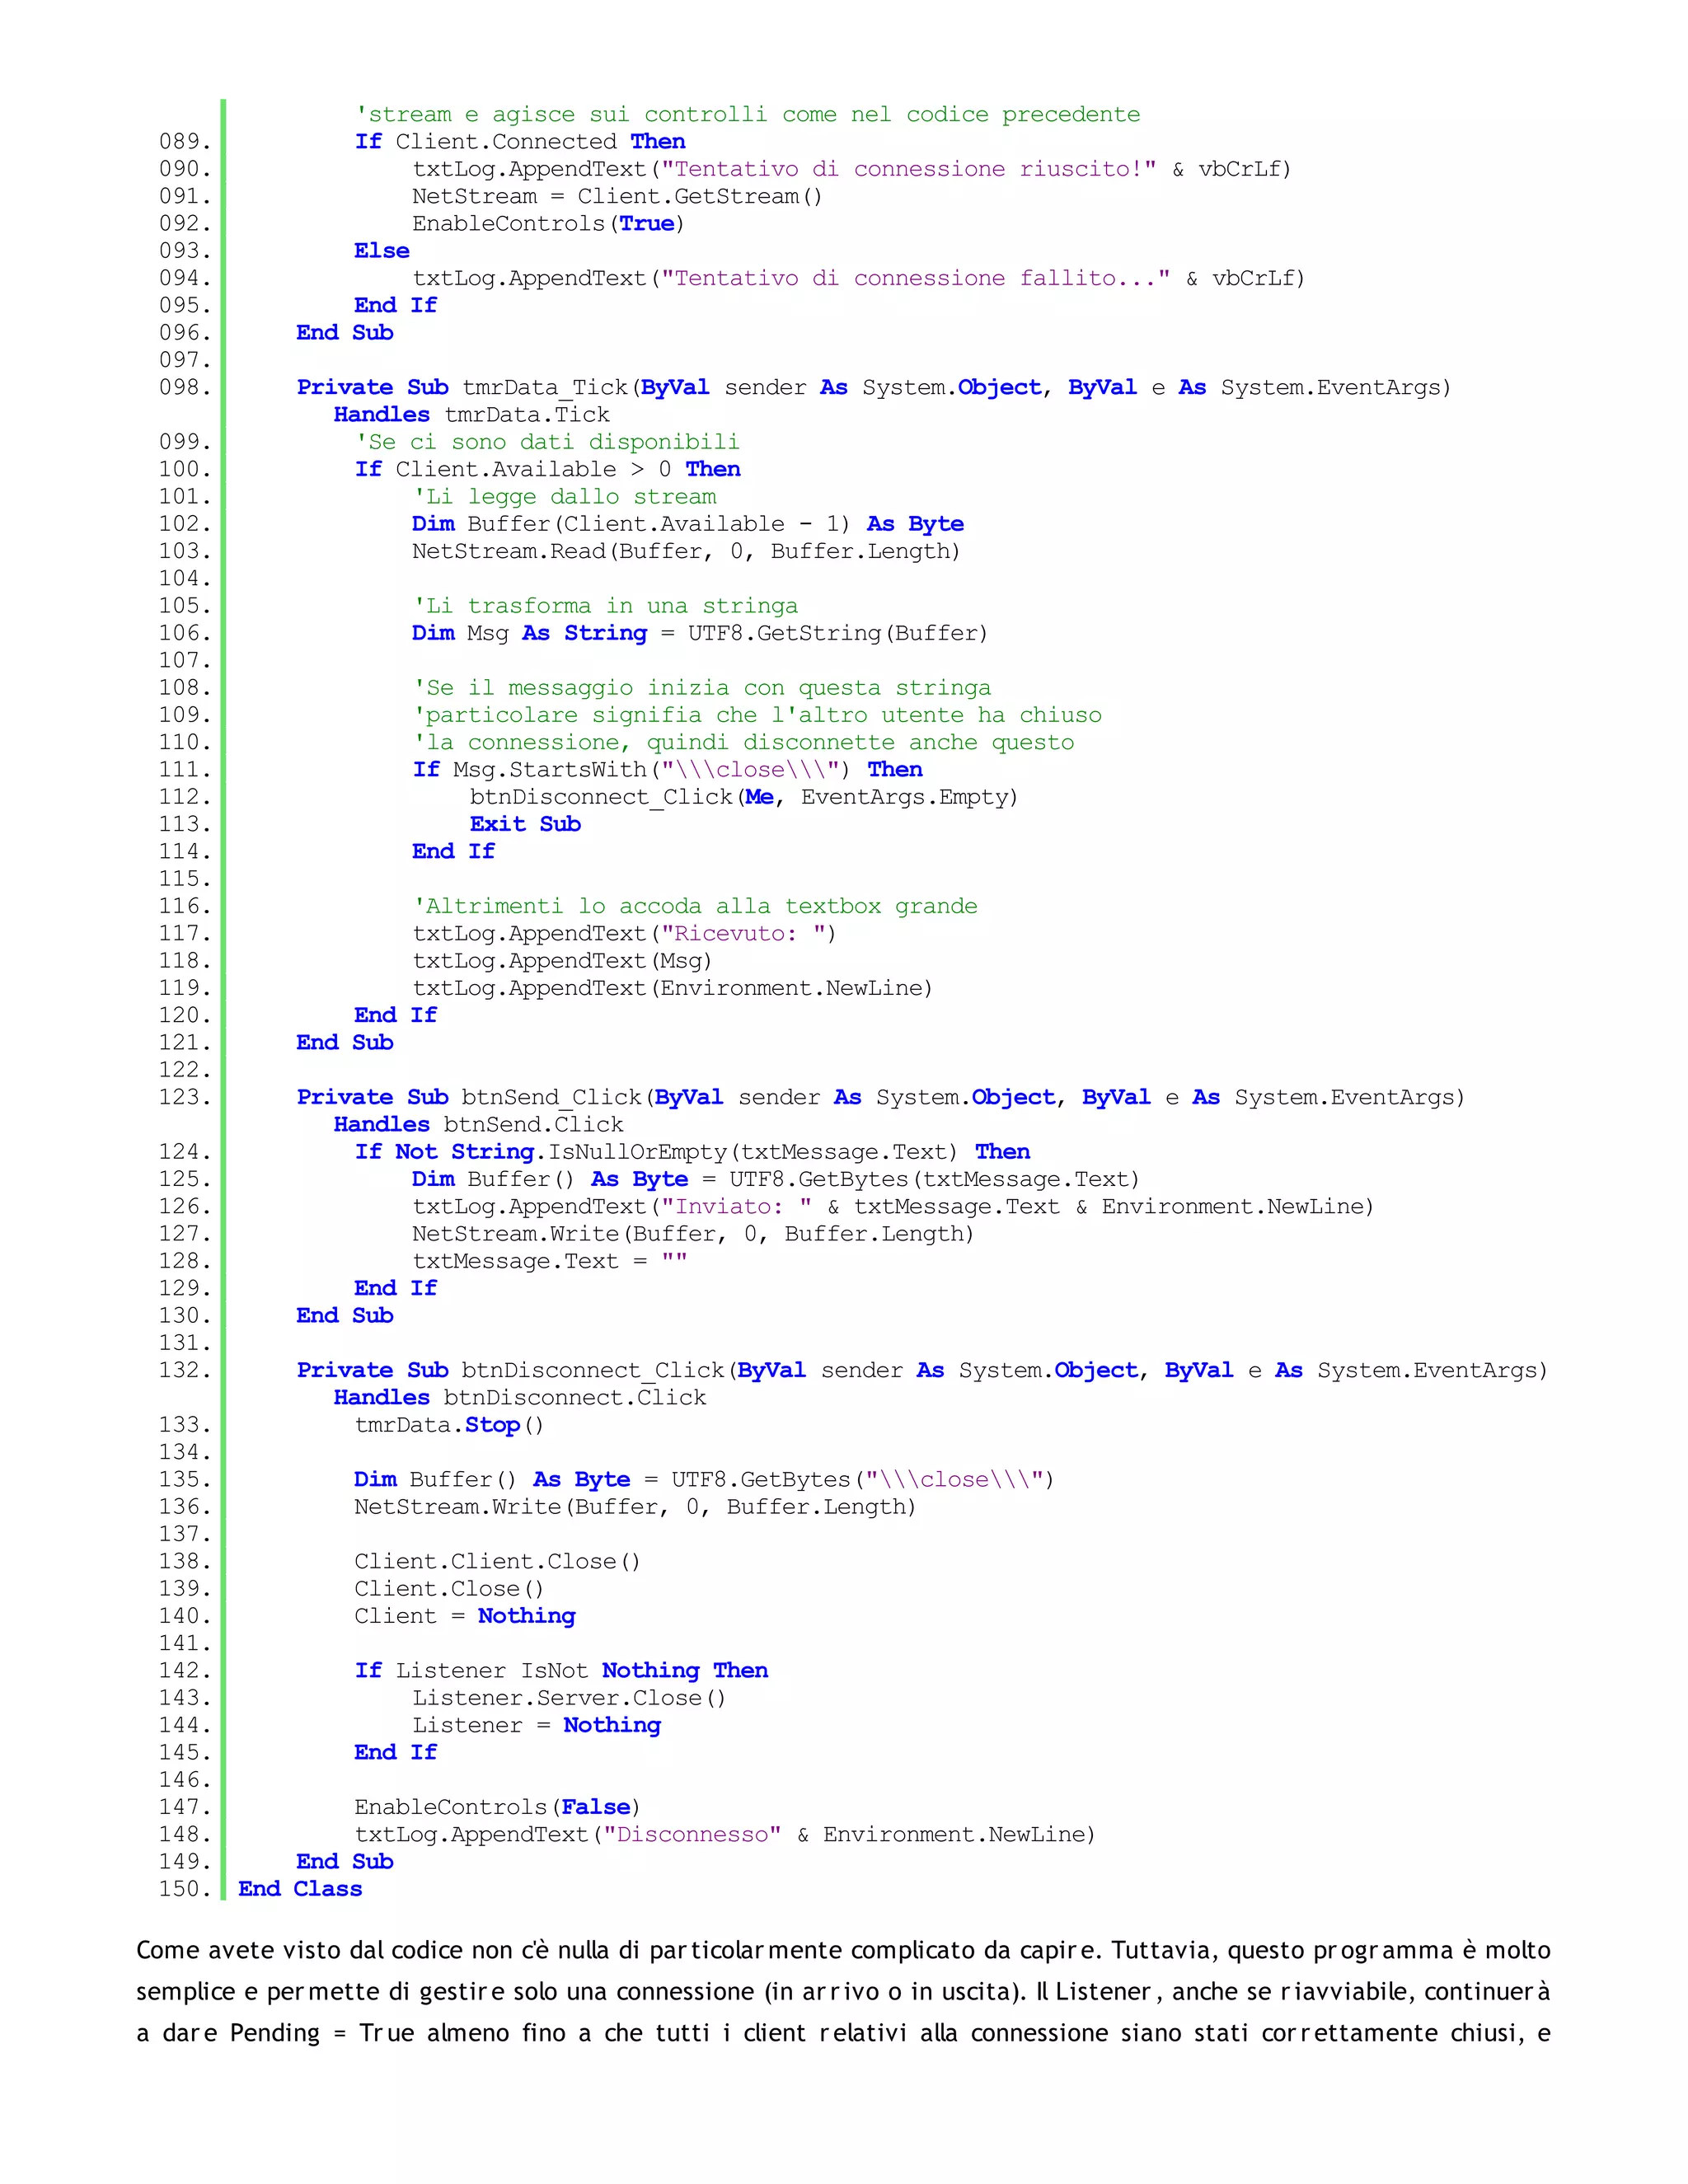1688x2184 pixels.
Task: Click 'End Sub' on line 096
Action: (x=345, y=333)
